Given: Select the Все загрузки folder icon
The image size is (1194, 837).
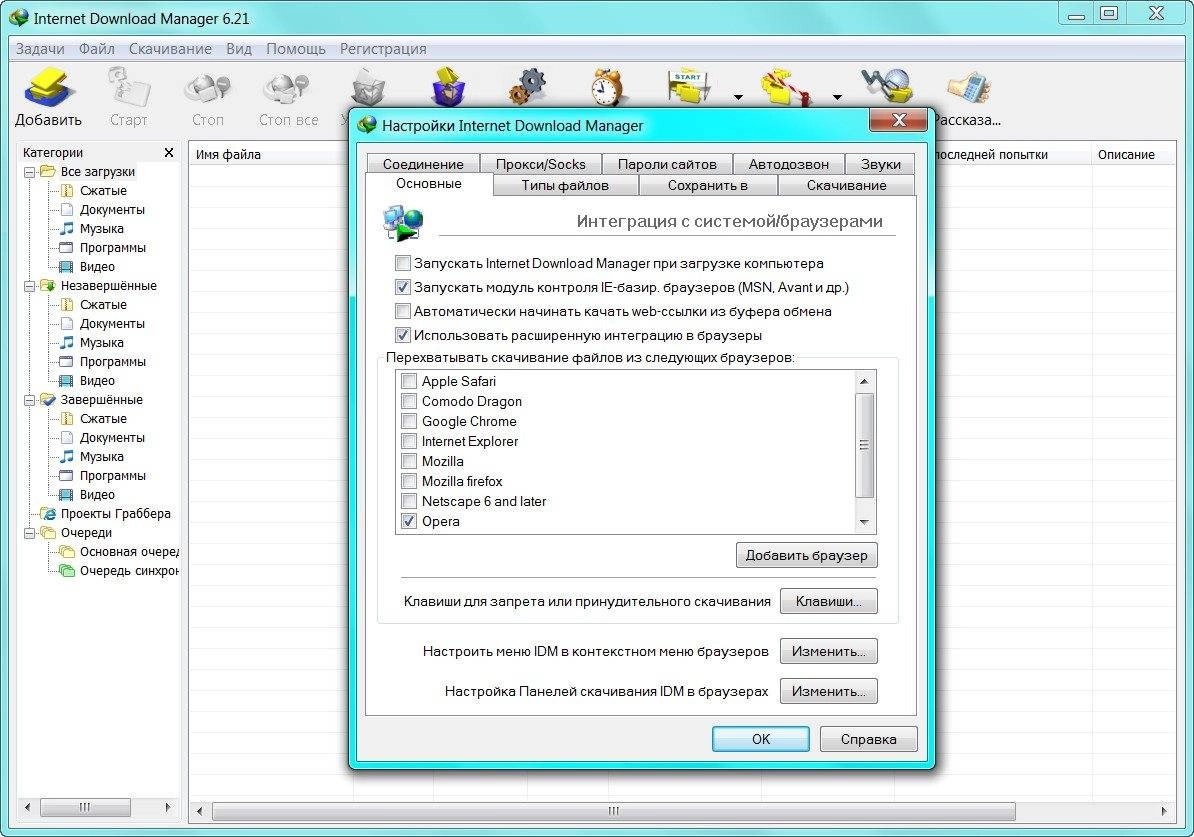Looking at the screenshot, I should point(48,171).
